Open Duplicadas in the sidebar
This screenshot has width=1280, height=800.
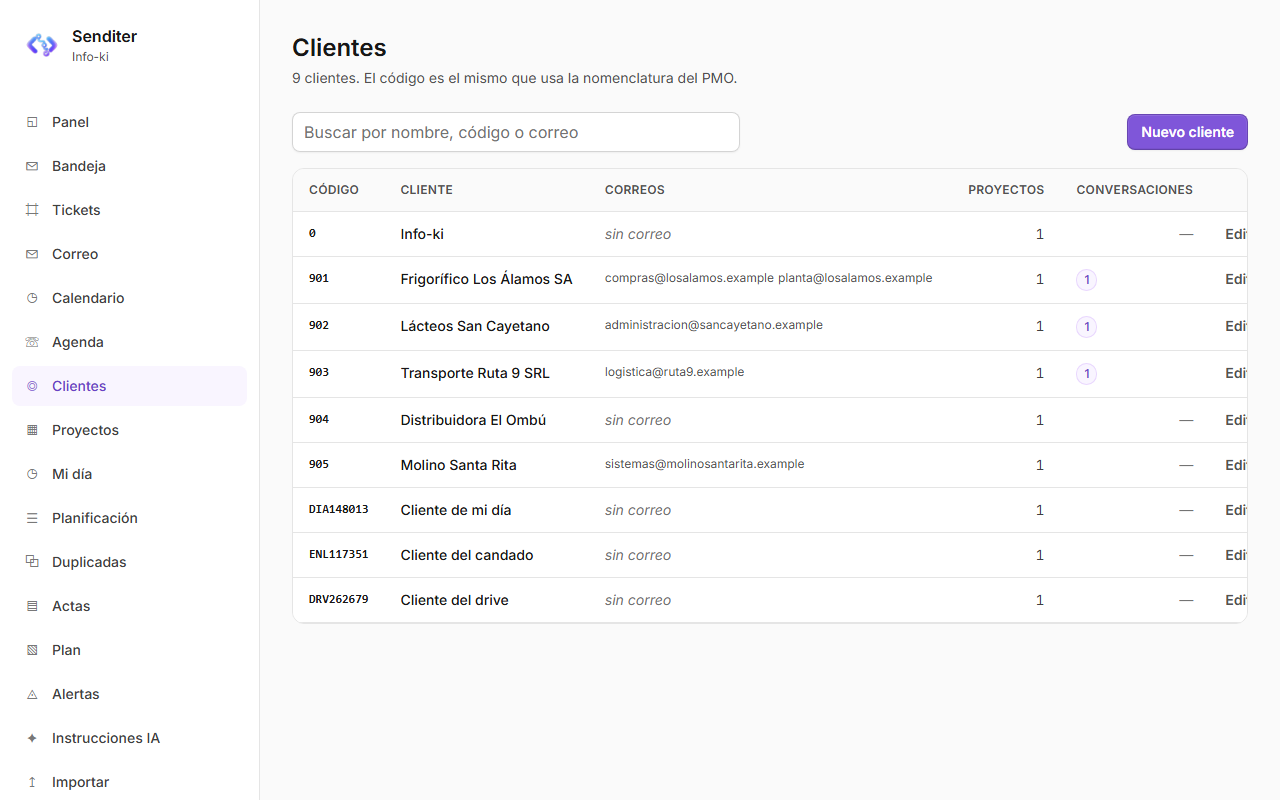point(129,562)
